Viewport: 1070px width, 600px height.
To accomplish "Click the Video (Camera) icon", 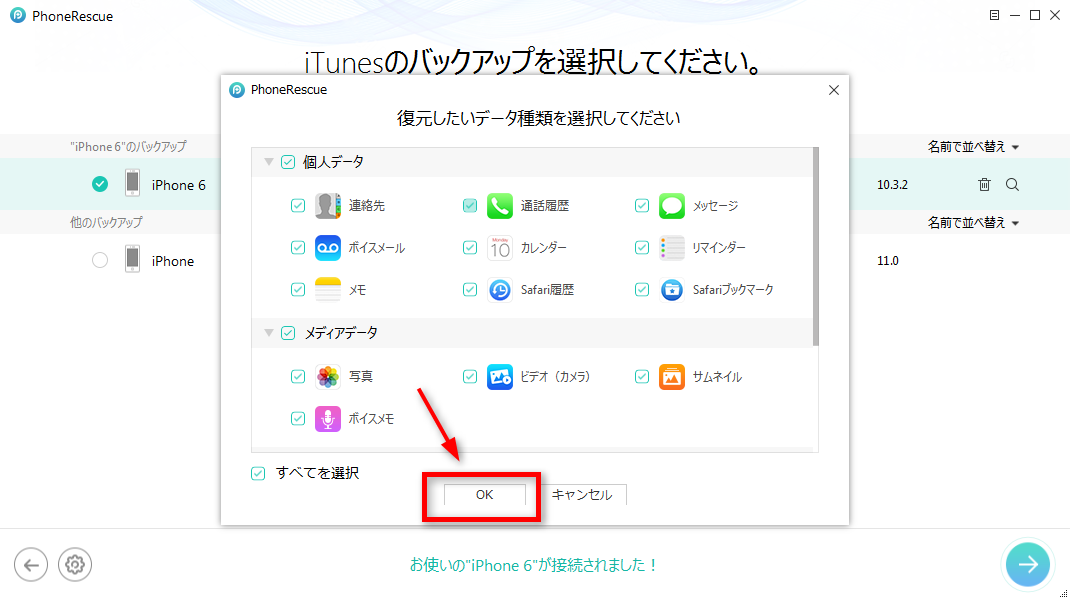I will [x=500, y=376].
